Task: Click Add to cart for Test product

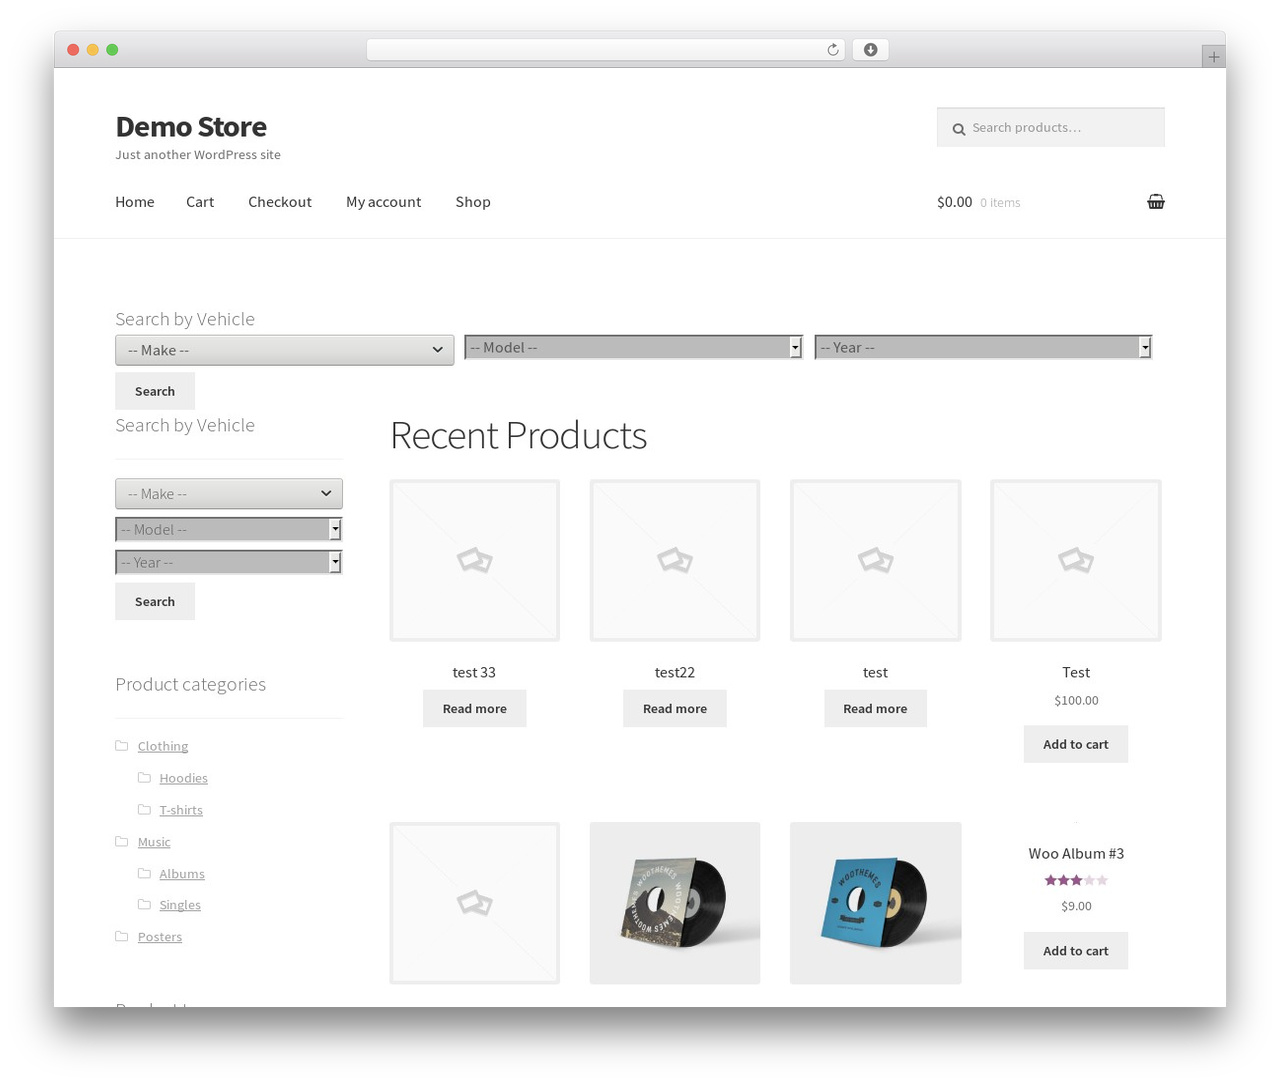Action: point(1076,744)
